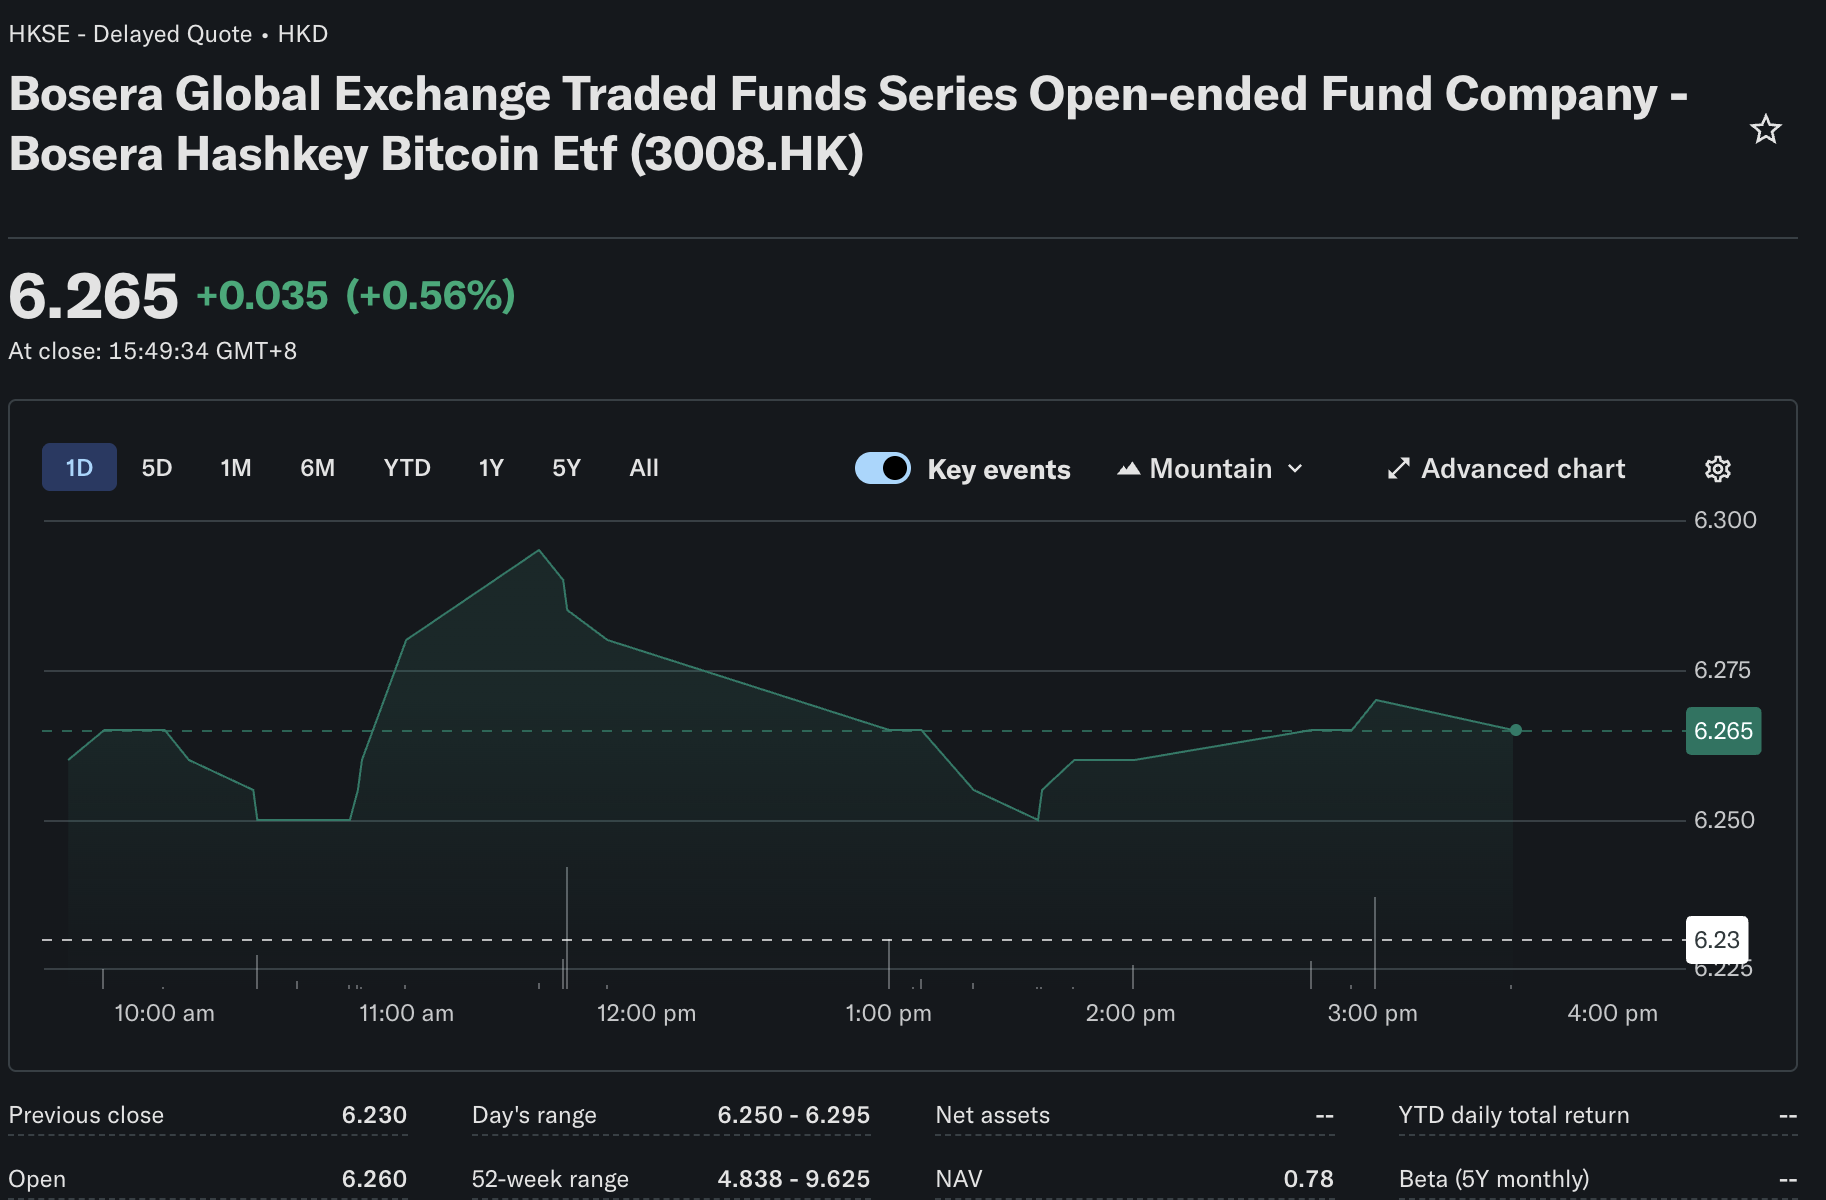Screen dimensions: 1826x1200
Task: Click the last price dot on chart
Action: [x=1516, y=730]
